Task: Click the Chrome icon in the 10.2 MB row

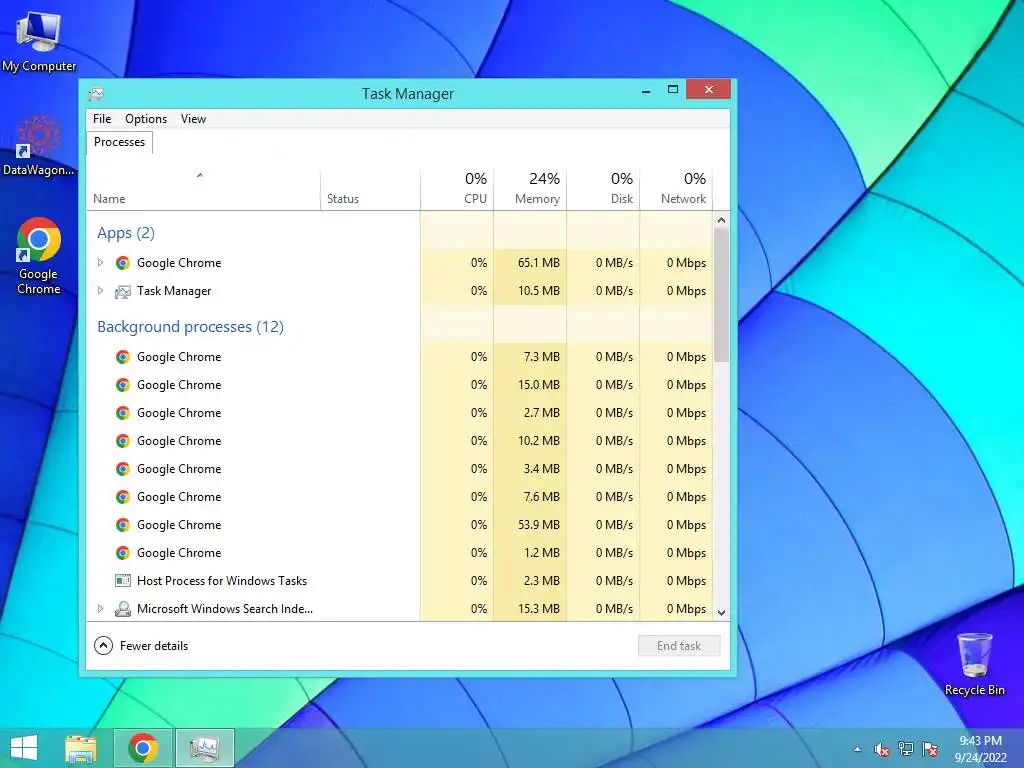Action: pos(122,441)
